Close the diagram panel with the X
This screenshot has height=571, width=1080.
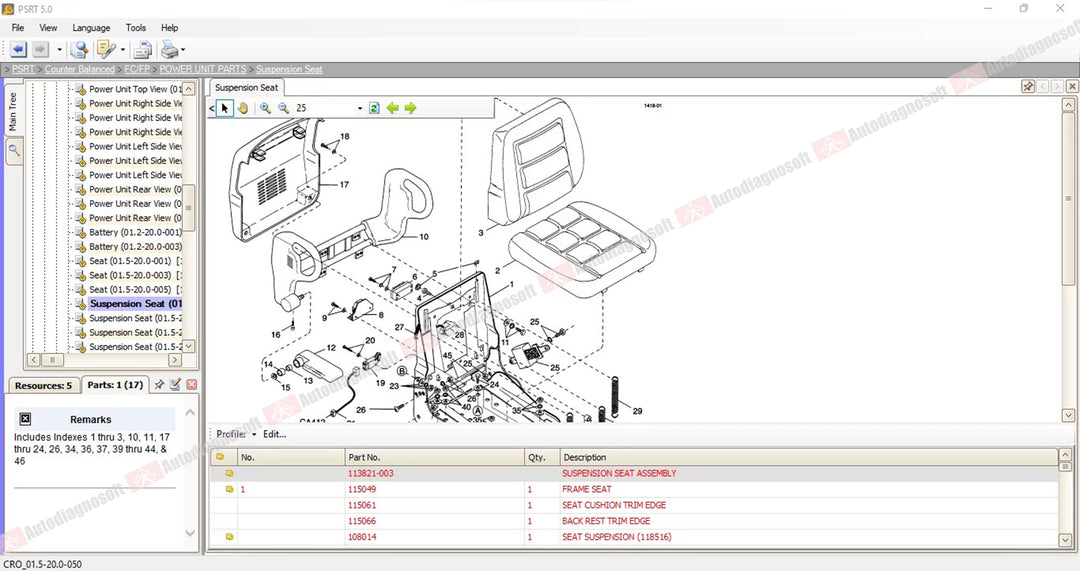pos(1072,86)
